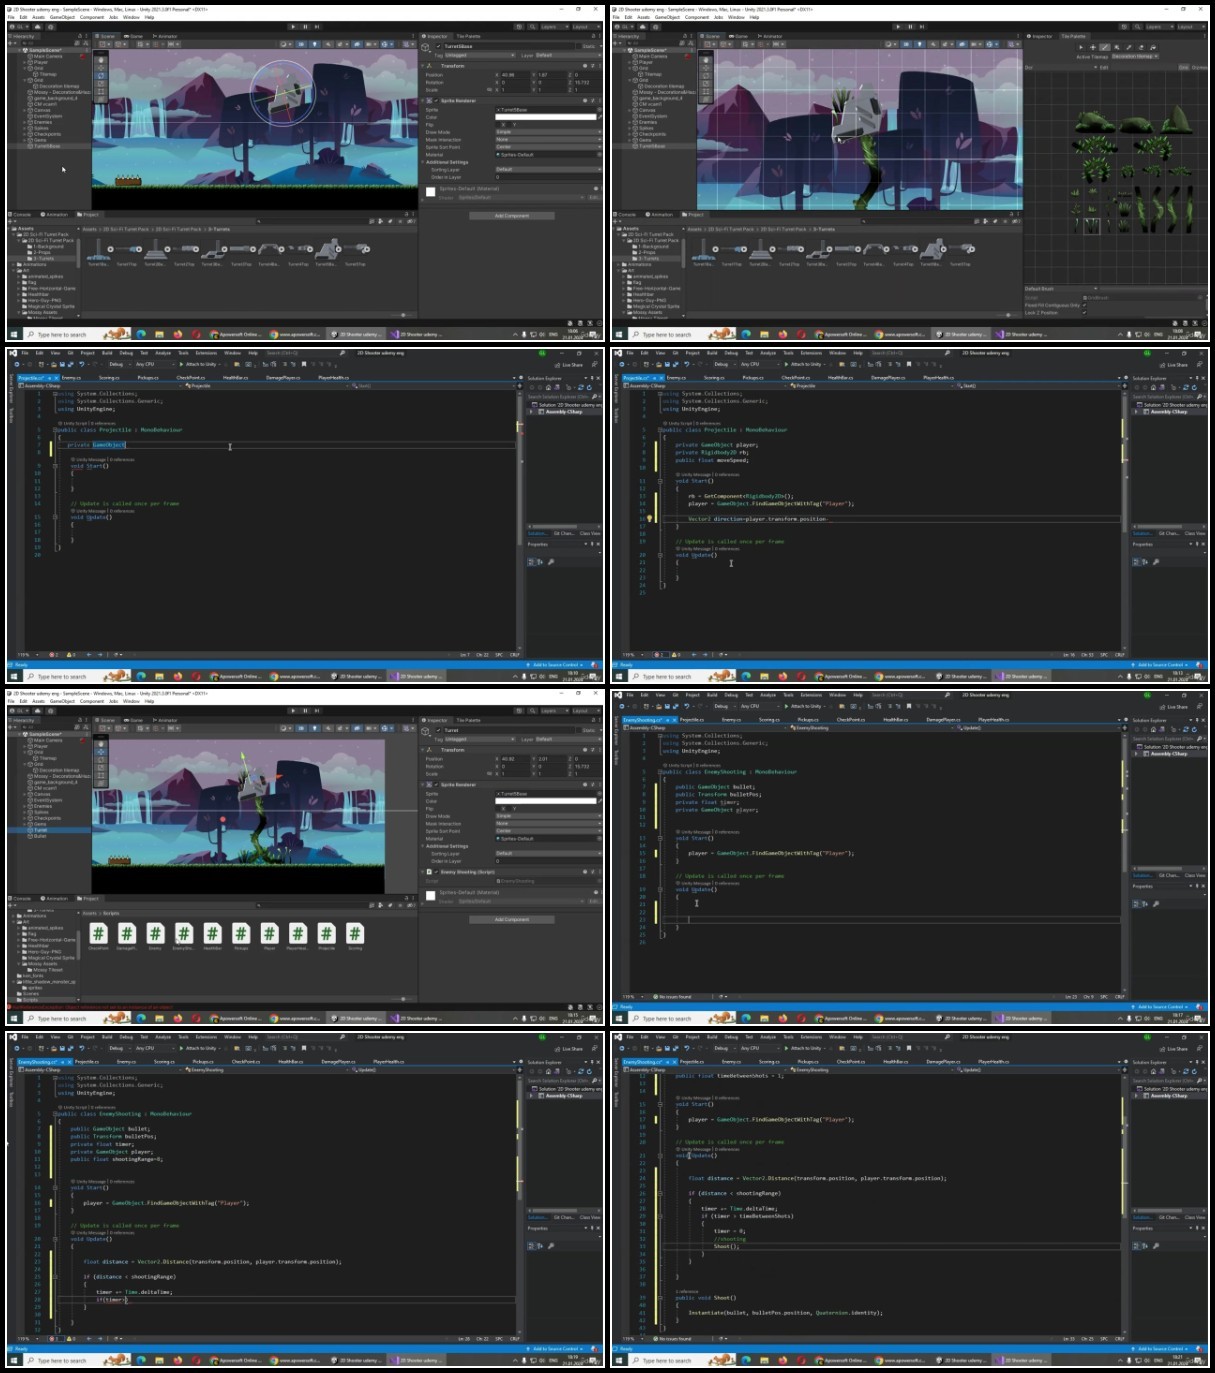Image resolution: width=1215 pixels, height=1373 pixels.
Task: Pick the arrow Select tool in Tile Palette toolbar
Action: tap(1080, 47)
